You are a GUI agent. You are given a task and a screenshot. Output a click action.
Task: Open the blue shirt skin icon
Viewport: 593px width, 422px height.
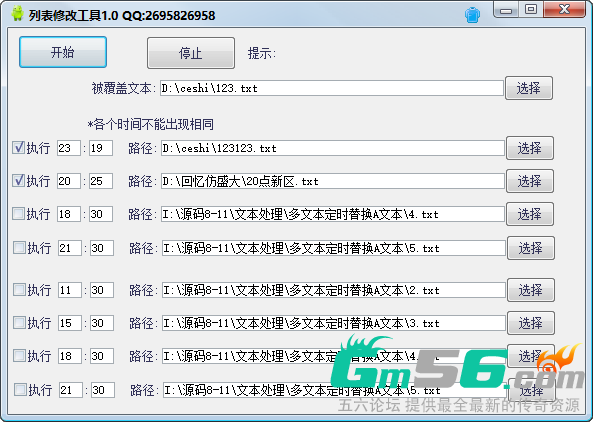click(x=472, y=15)
